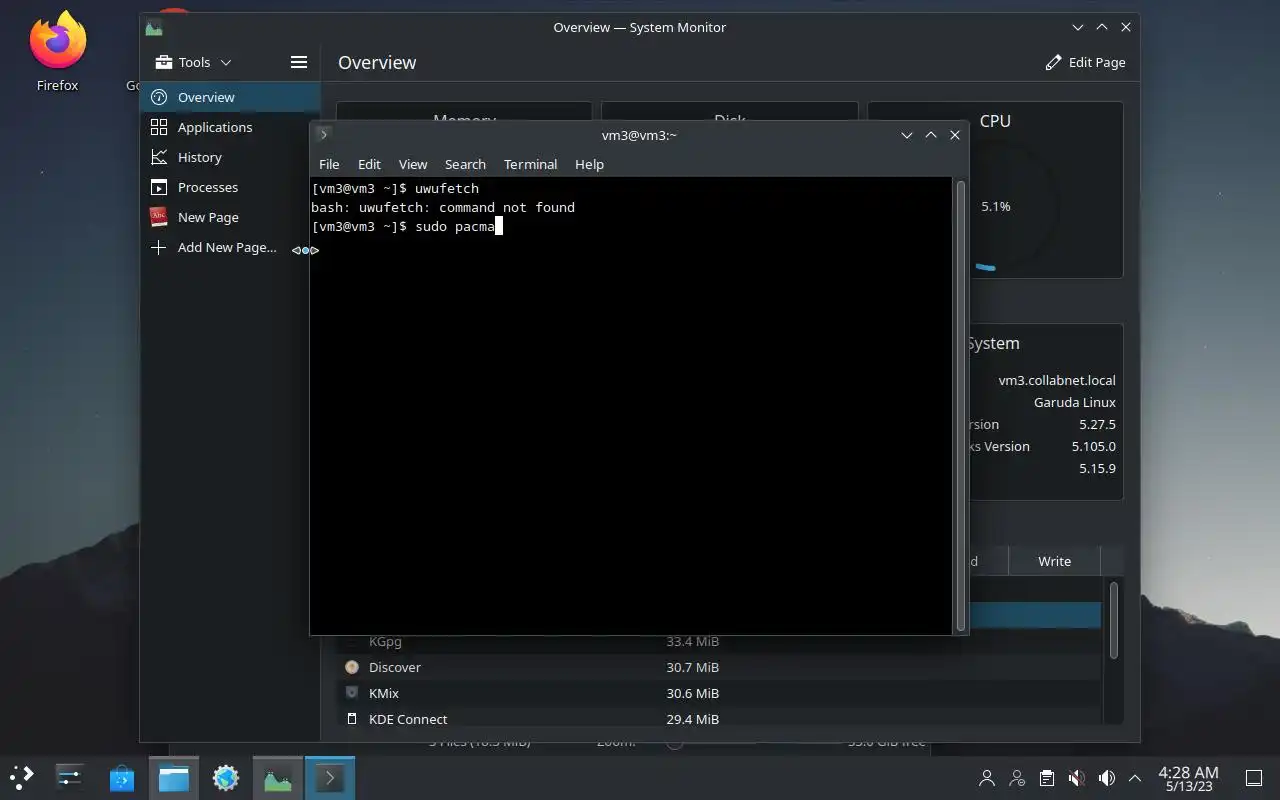Open the Edit menu in terminal

click(x=369, y=164)
